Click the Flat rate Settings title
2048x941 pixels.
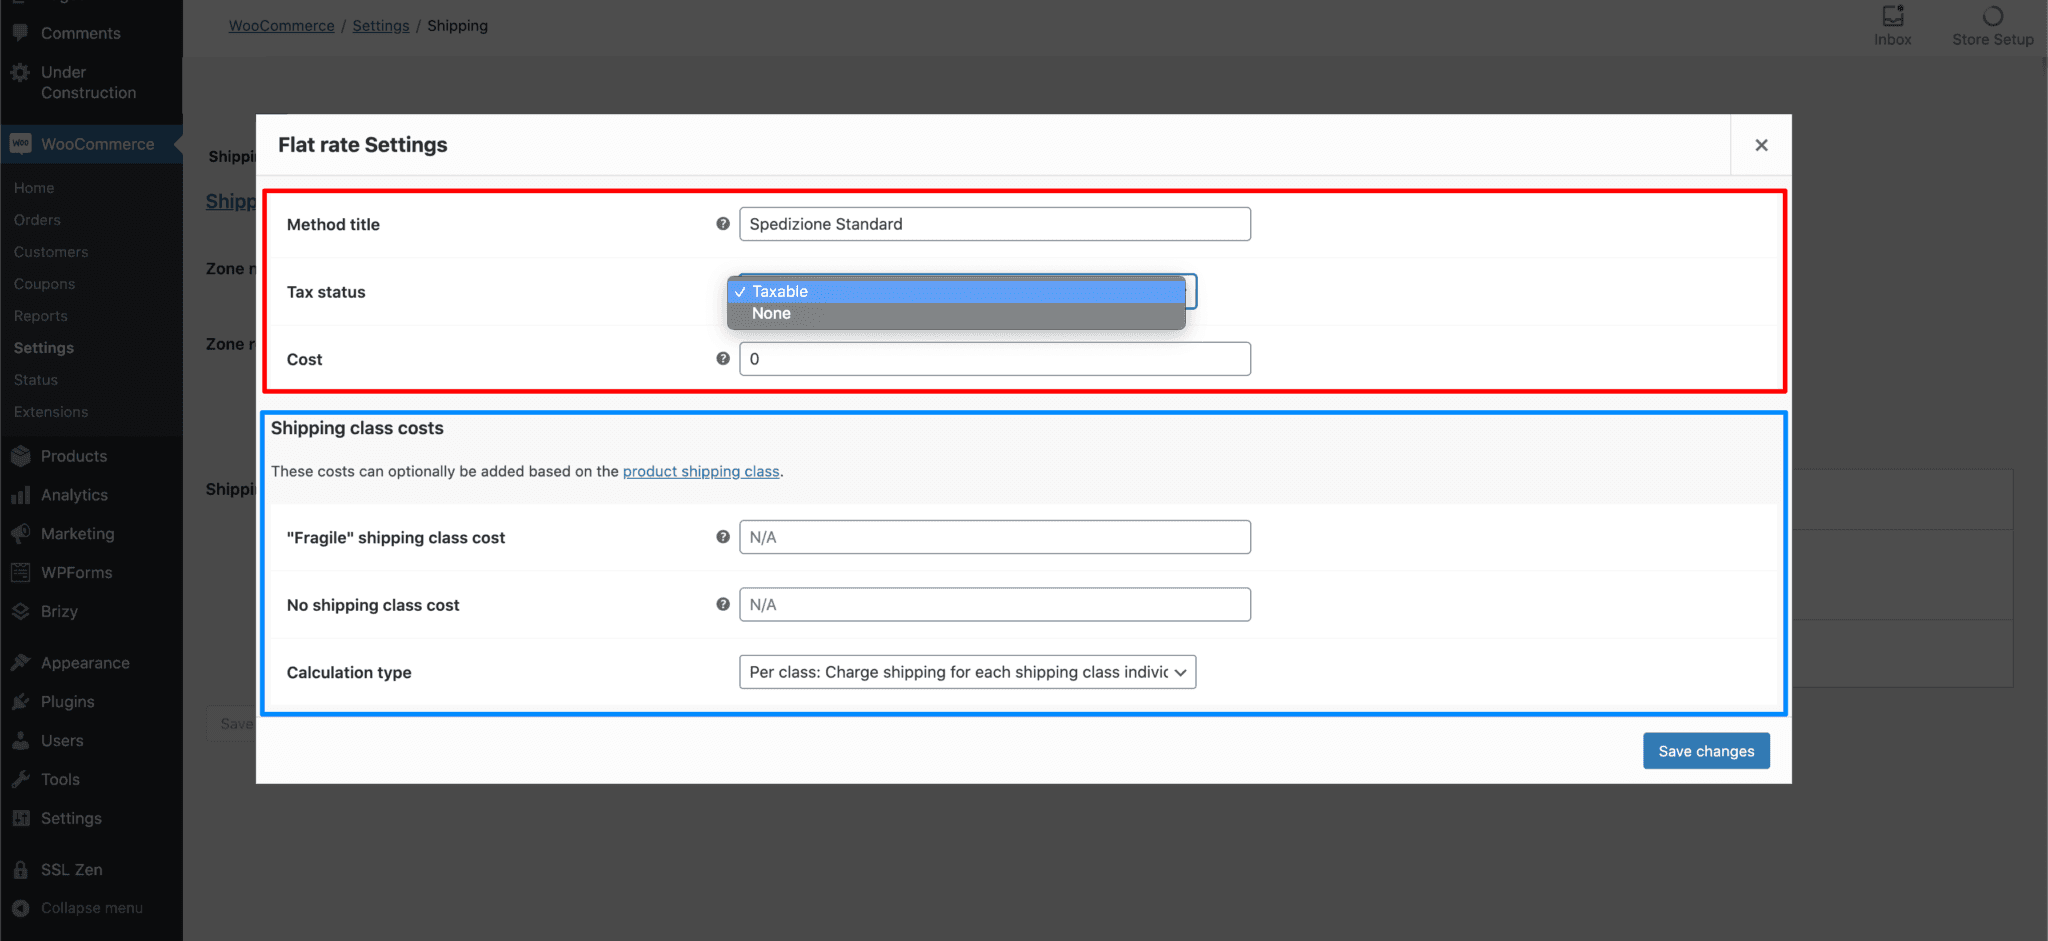coord(363,145)
